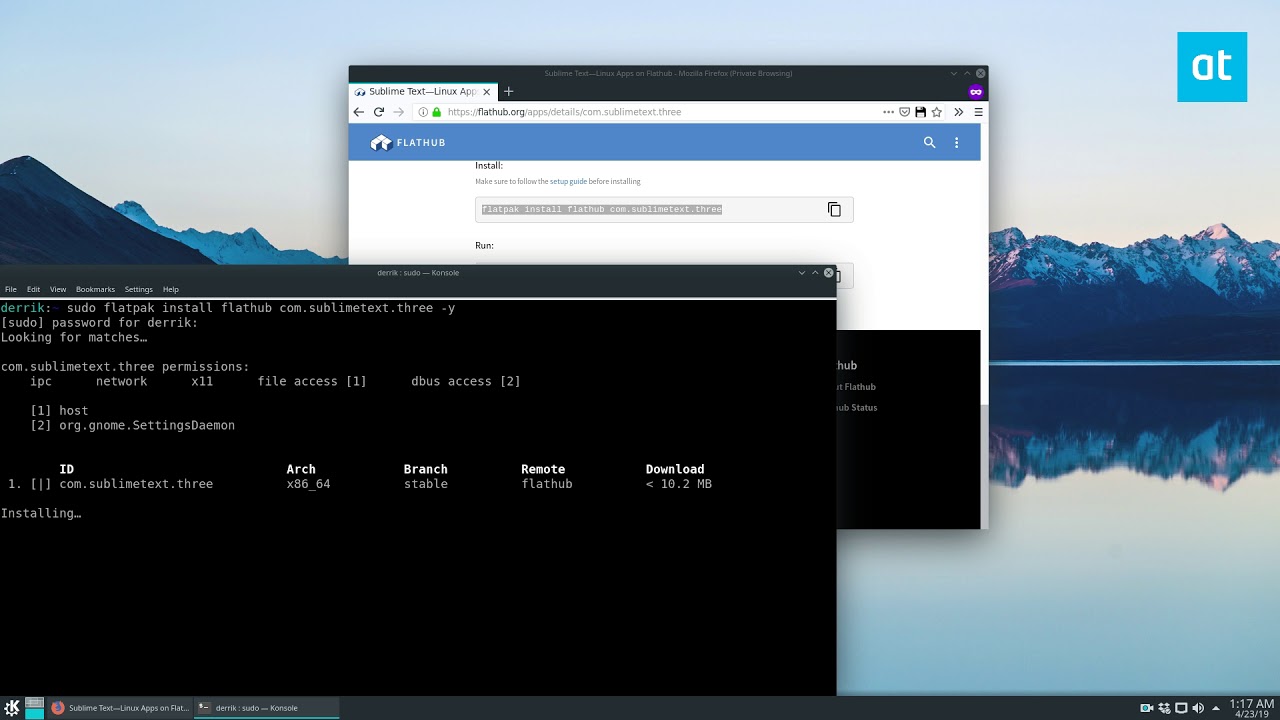
Task: Switch to Konsole task in taskbar
Action: (266, 708)
